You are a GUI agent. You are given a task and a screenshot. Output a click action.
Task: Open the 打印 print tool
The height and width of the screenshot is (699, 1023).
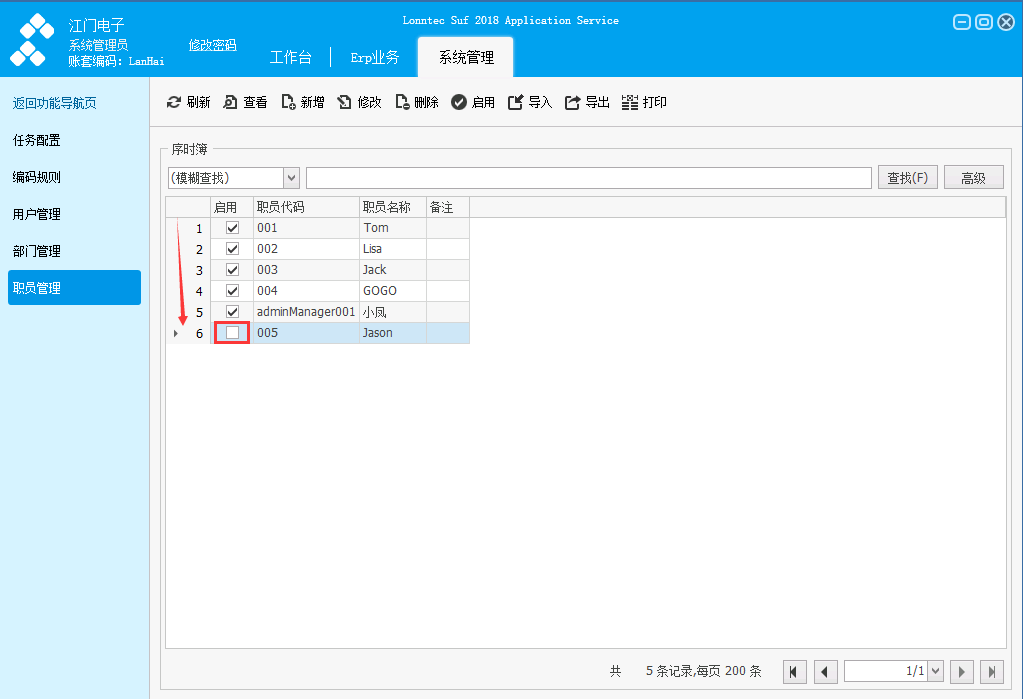[630, 102]
